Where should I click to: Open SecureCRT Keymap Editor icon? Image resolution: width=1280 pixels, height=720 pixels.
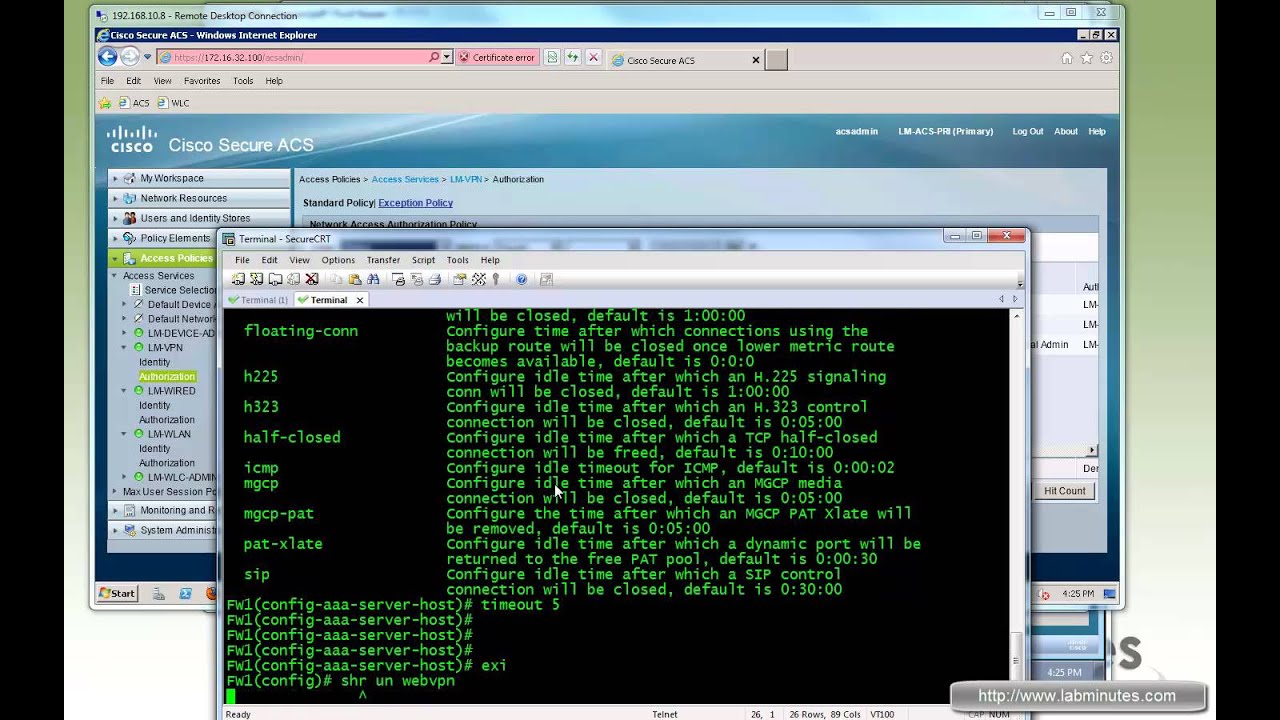point(479,279)
